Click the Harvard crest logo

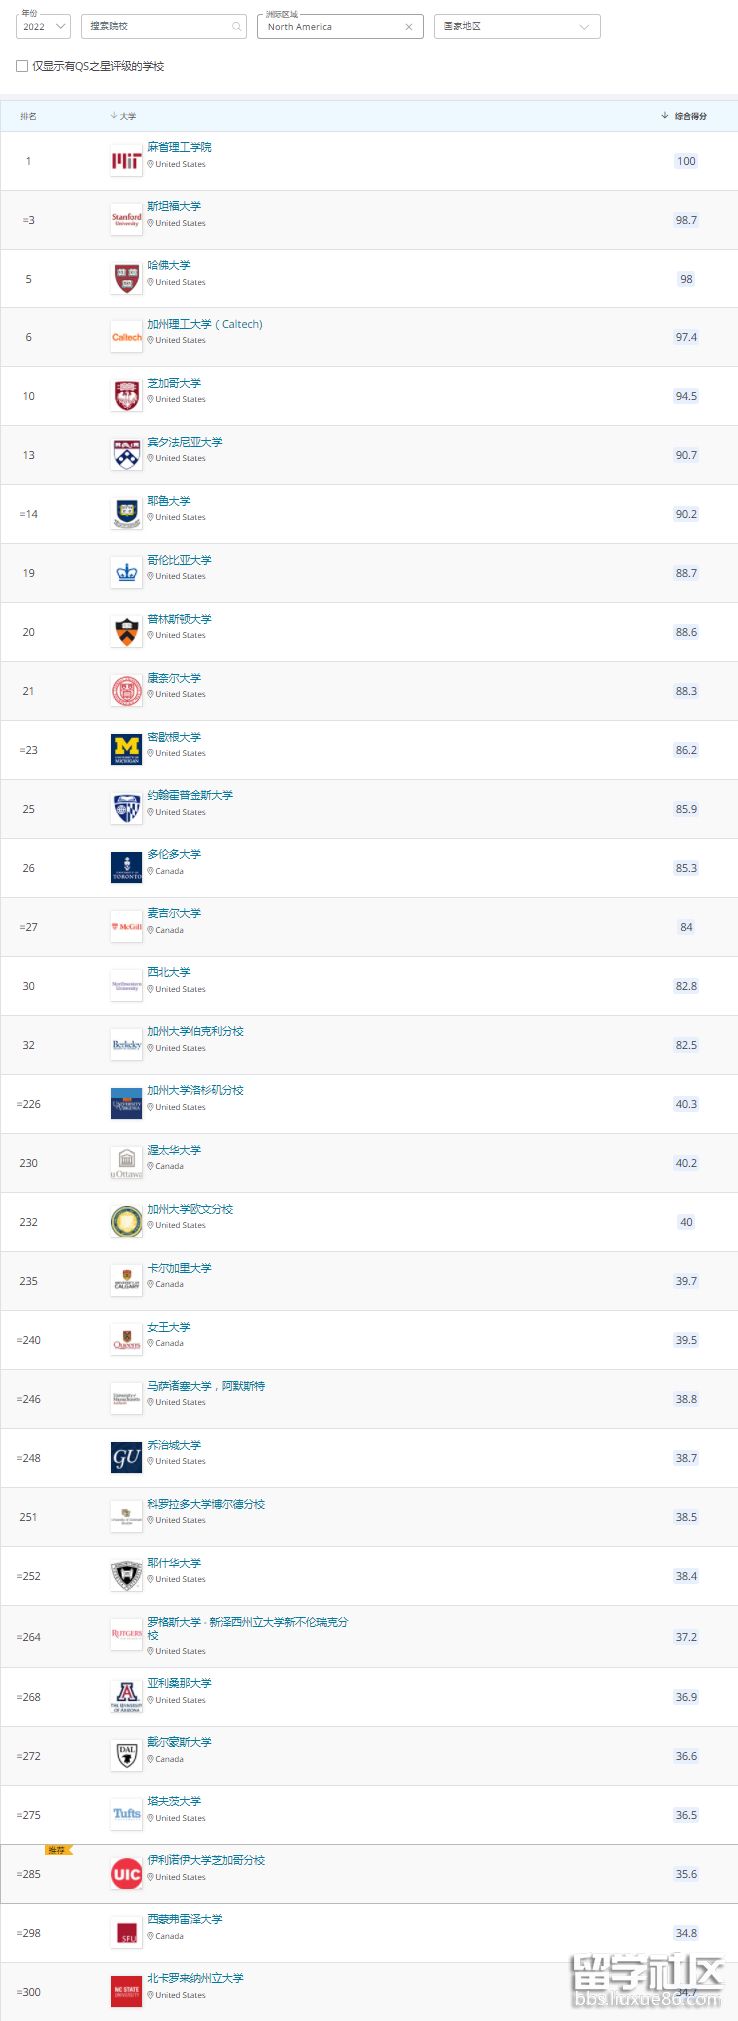pos(126,279)
